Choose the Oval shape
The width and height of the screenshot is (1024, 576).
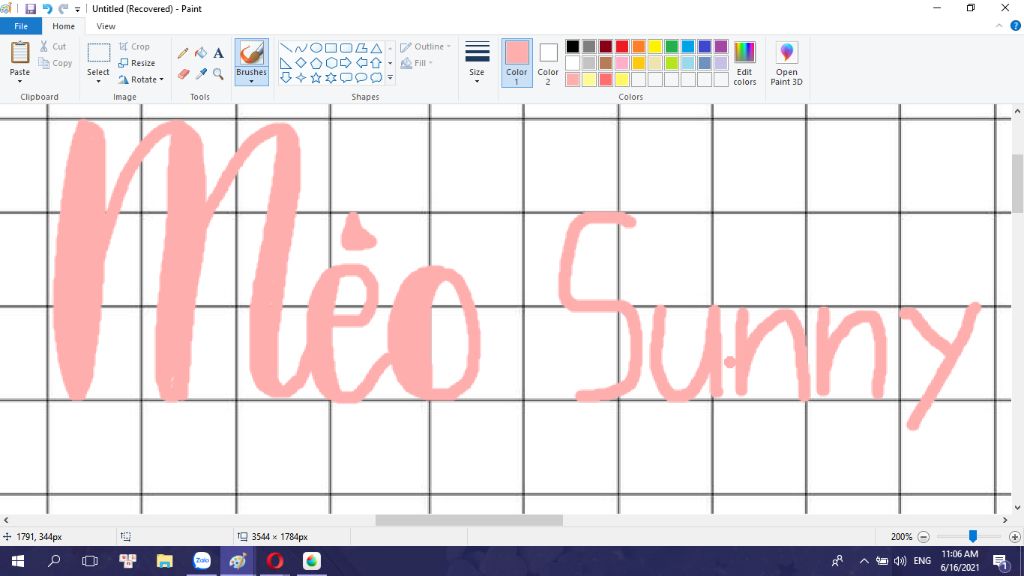pyautogui.click(x=315, y=48)
